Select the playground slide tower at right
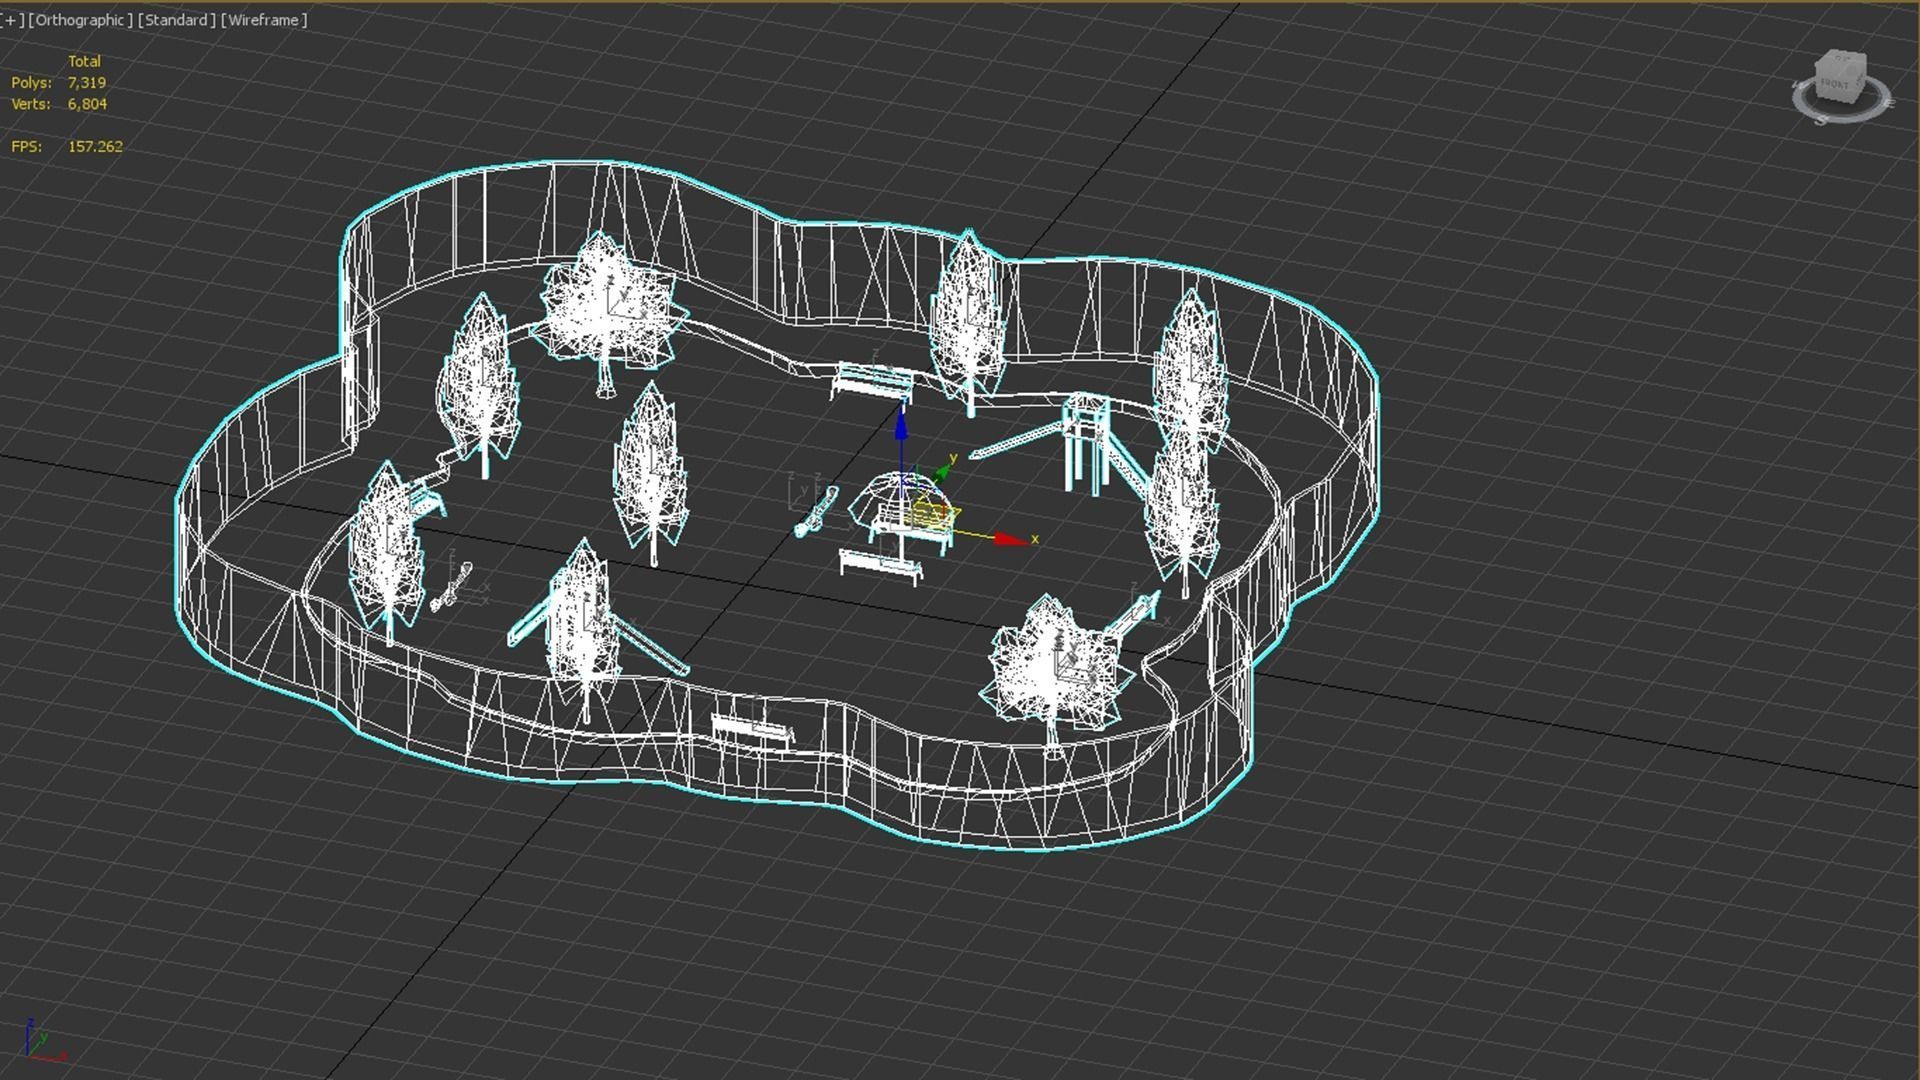Screen dimensions: 1920x1080 tap(1085, 443)
